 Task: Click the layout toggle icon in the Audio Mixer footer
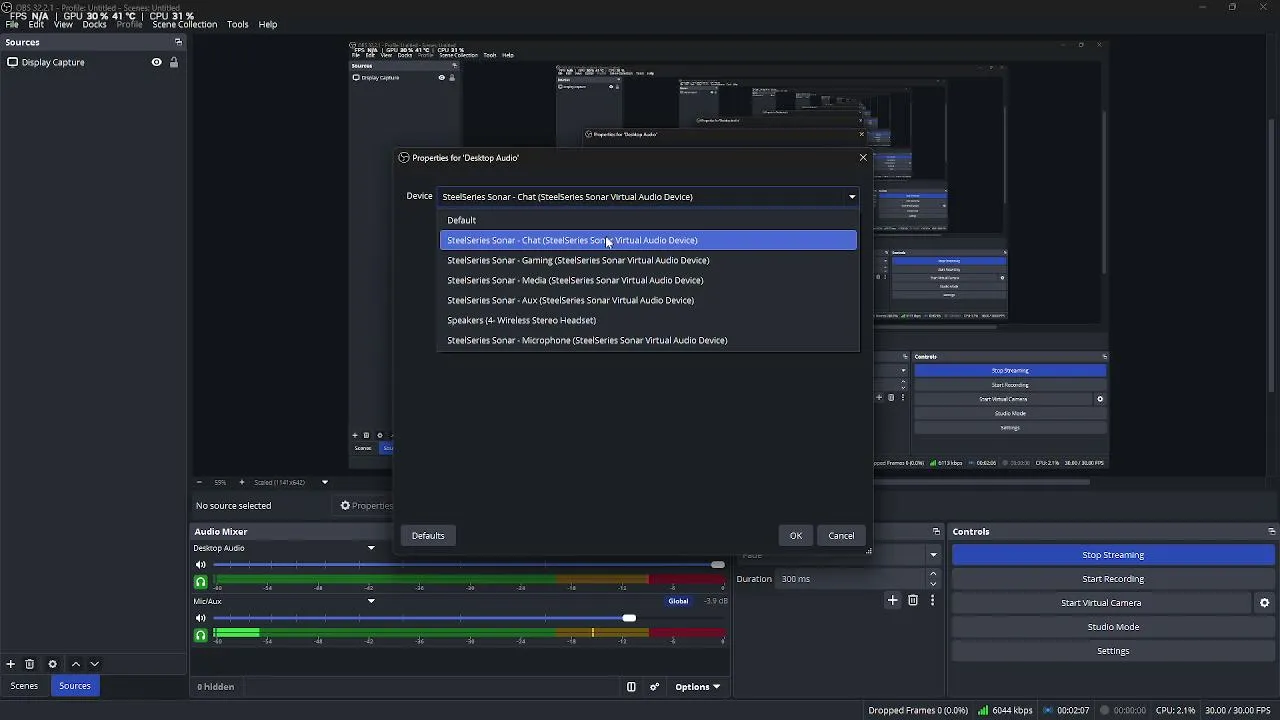click(x=631, y=687)
